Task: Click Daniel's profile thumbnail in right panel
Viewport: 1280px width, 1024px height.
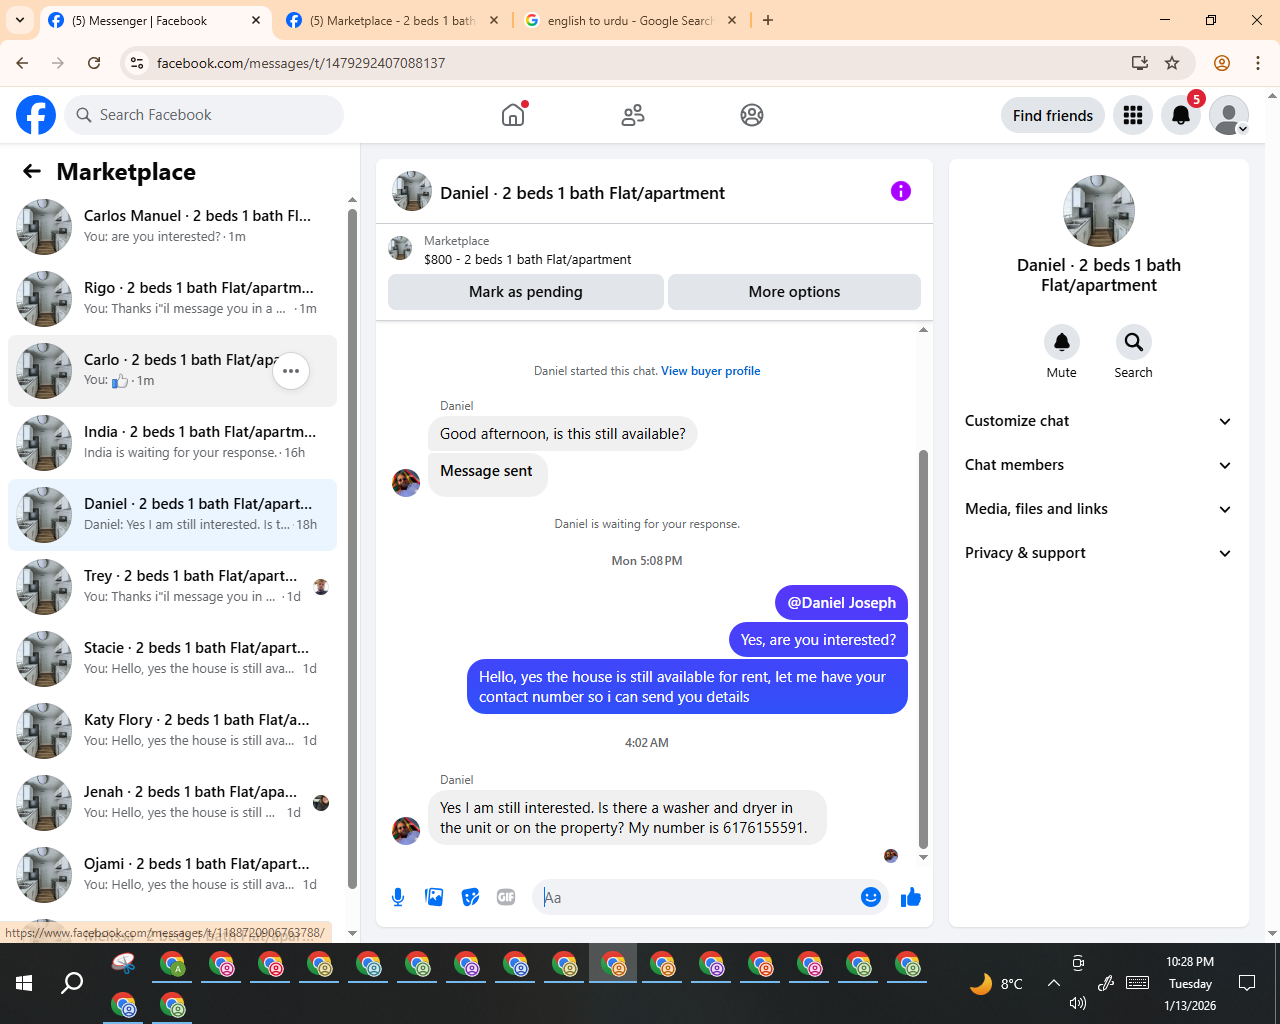Action: [x=1099, y=211]
